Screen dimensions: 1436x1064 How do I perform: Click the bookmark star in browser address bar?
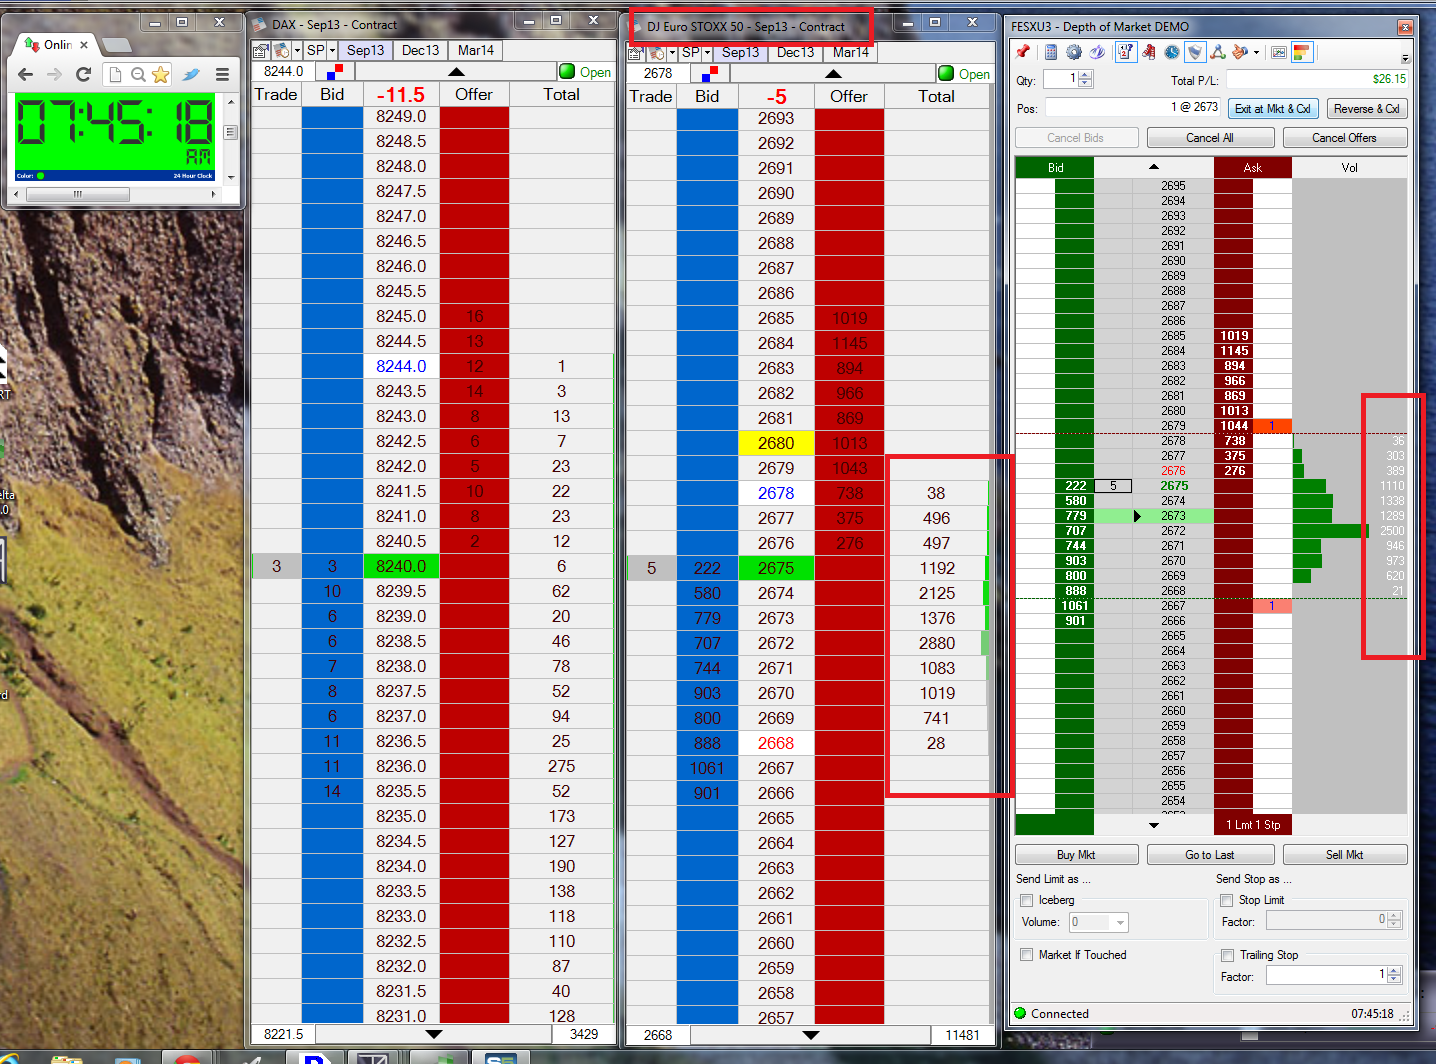pyautogui.click(x=160, y=74)
